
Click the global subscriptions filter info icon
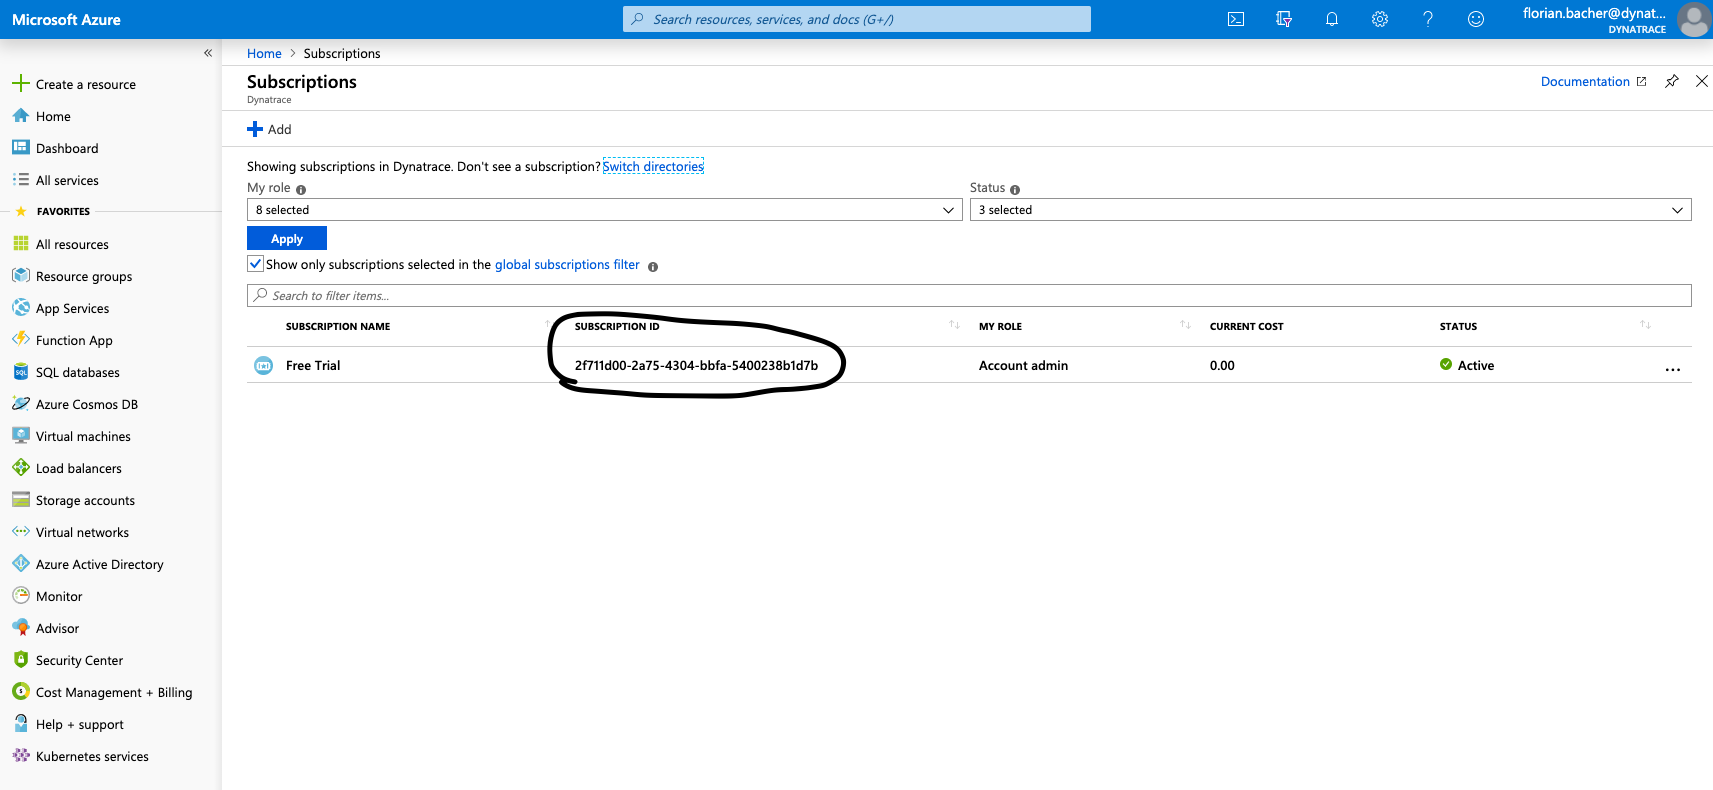point(653,267)
